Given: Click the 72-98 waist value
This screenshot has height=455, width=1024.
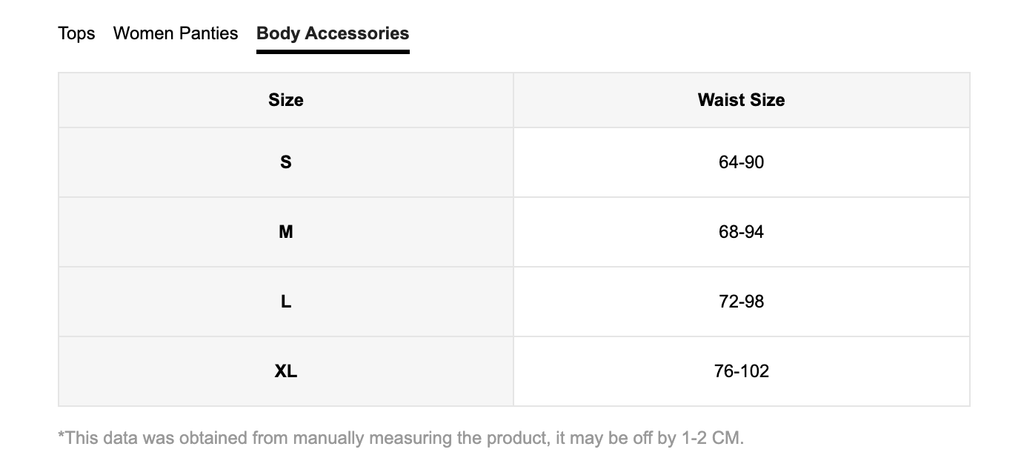Looking at the screenshot, I should pos(741,301).
